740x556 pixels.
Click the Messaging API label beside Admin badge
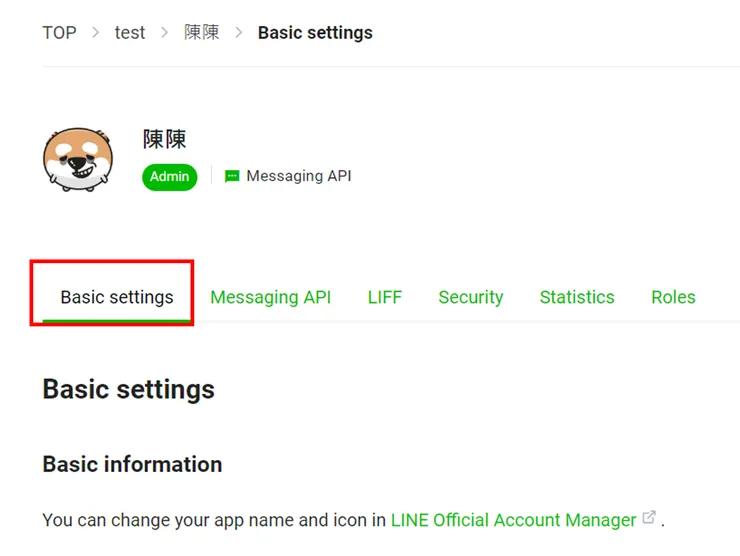click(299, 176)
